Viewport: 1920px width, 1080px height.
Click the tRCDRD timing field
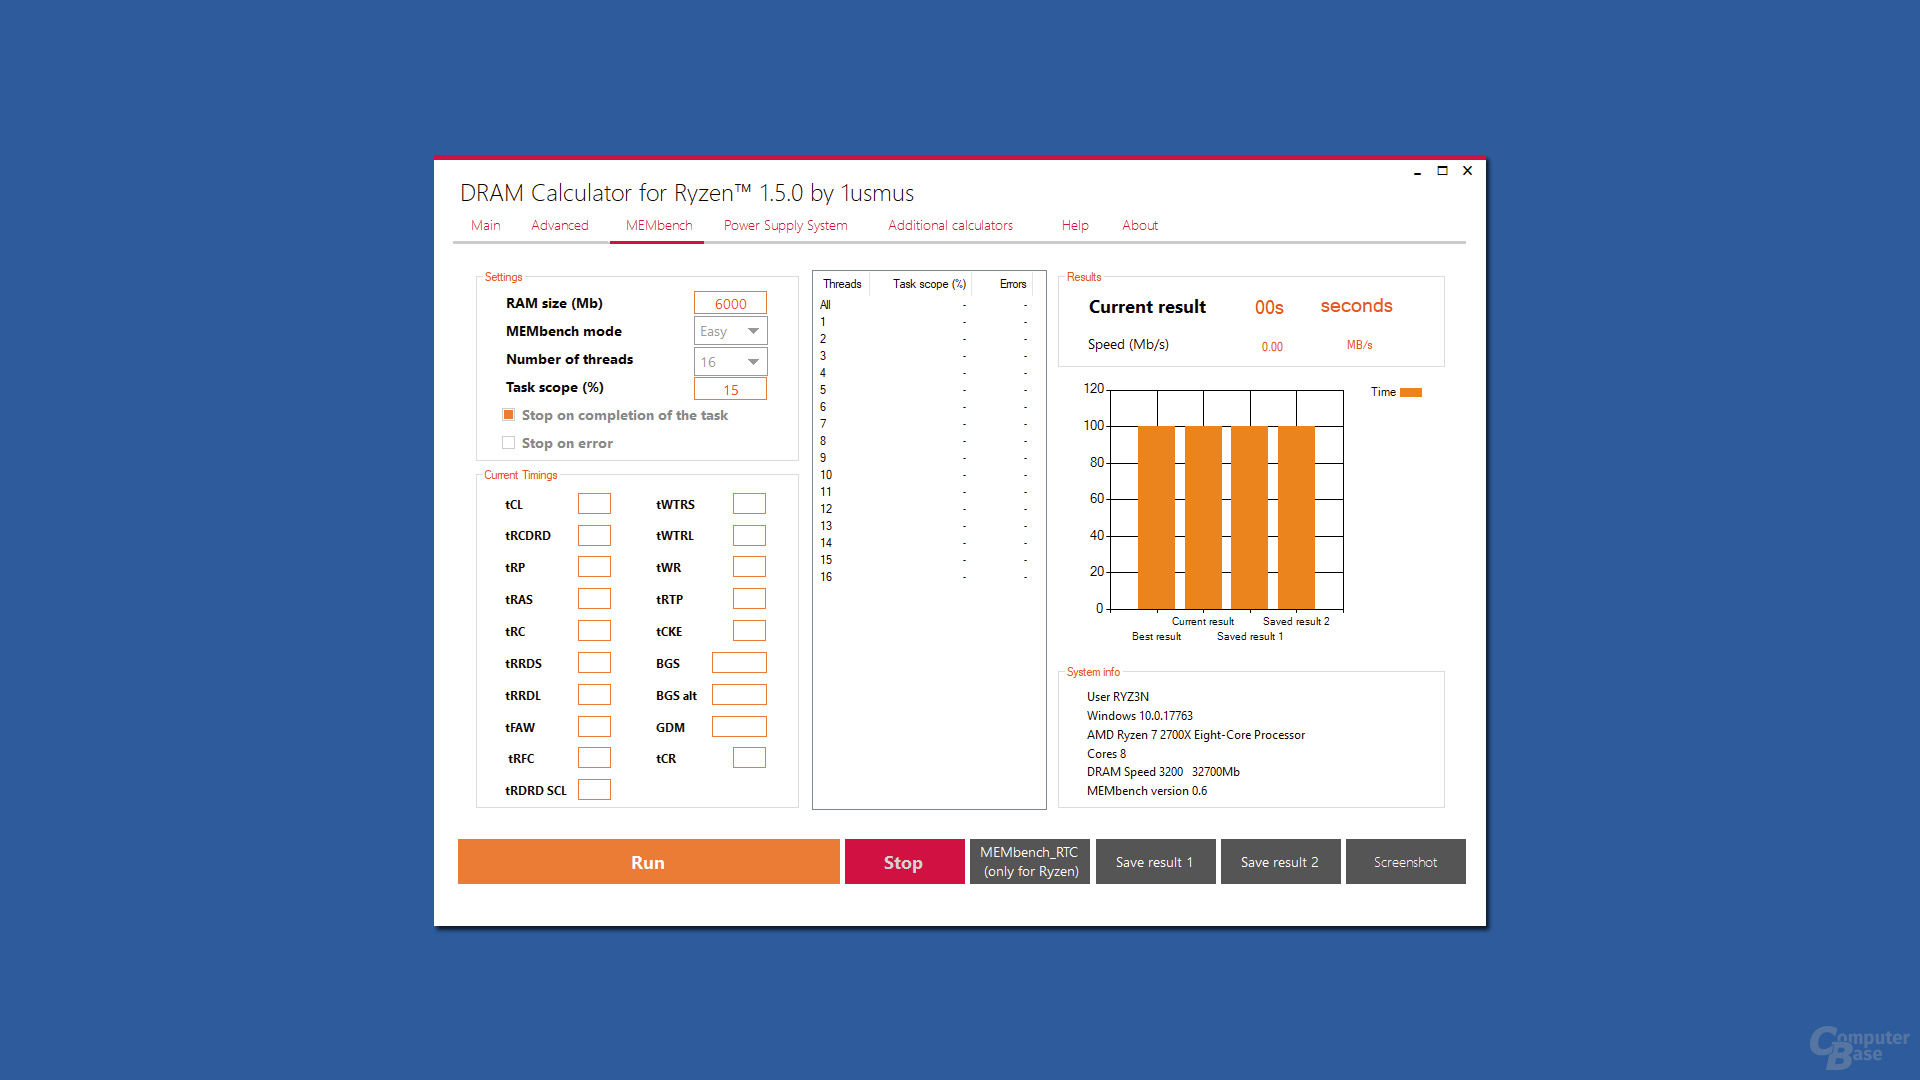click(x=594, y=536)
